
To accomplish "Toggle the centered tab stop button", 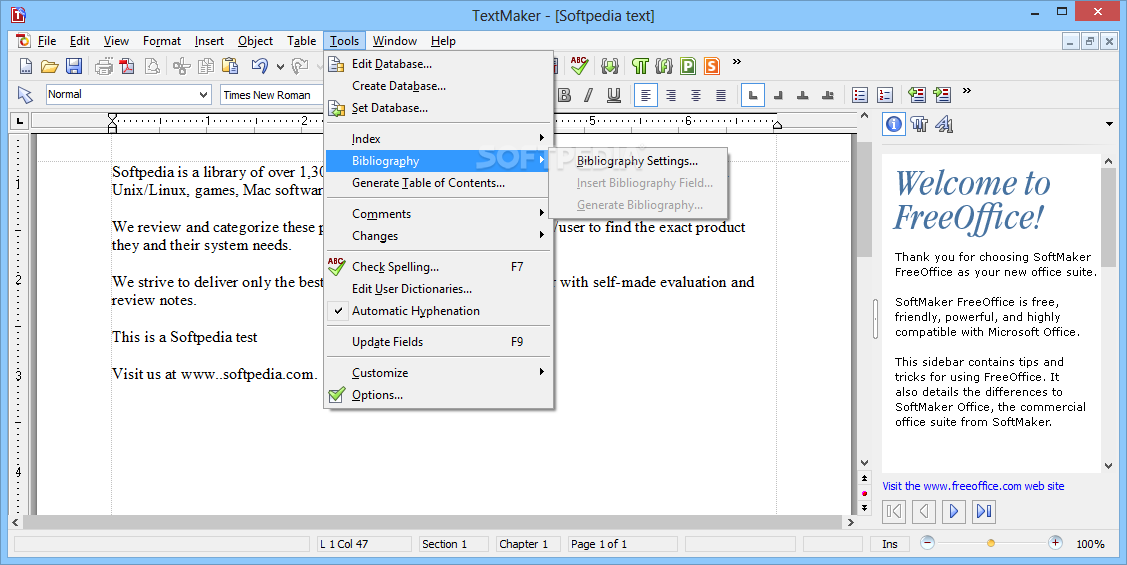I will pos(803,95).
